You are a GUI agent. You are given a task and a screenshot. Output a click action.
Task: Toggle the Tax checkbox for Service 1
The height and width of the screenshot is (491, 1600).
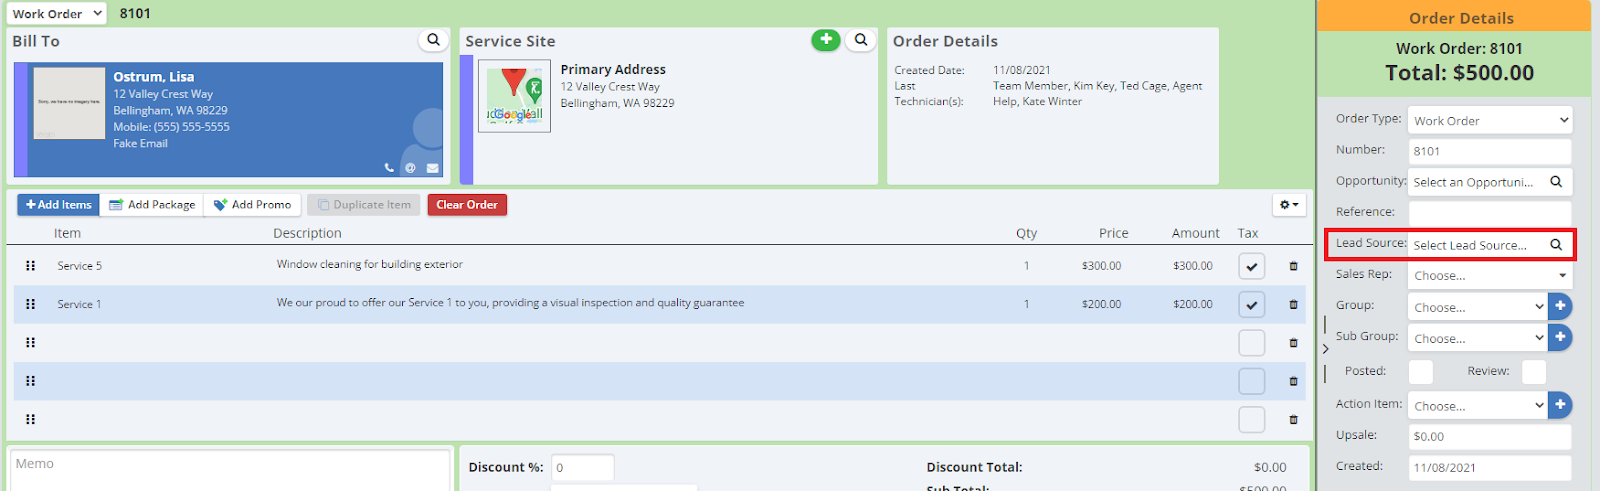1251,304
